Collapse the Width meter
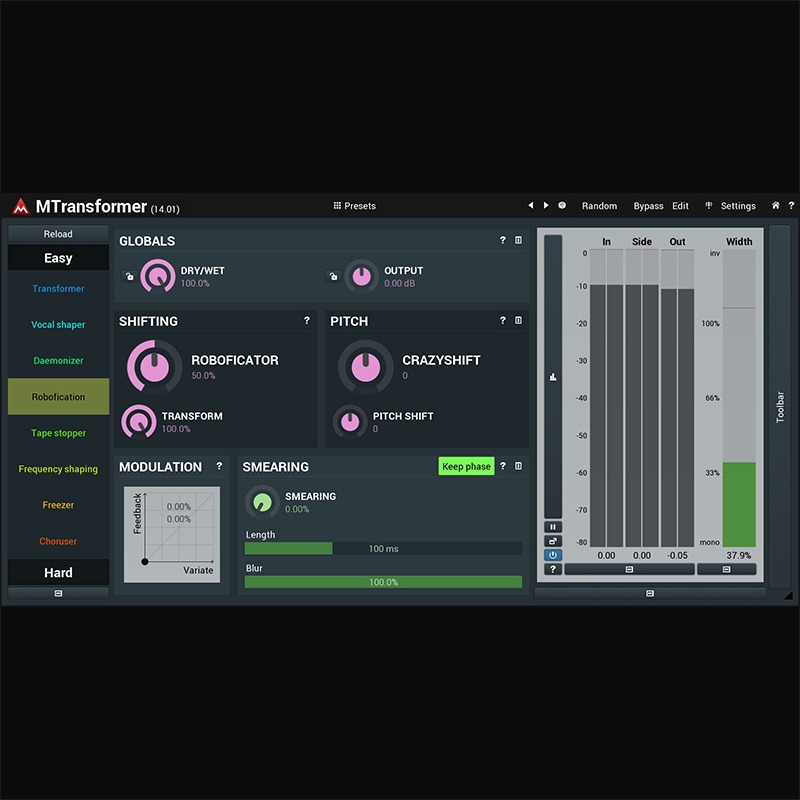This screenshot has height=800, width=800. click(727, 569)
